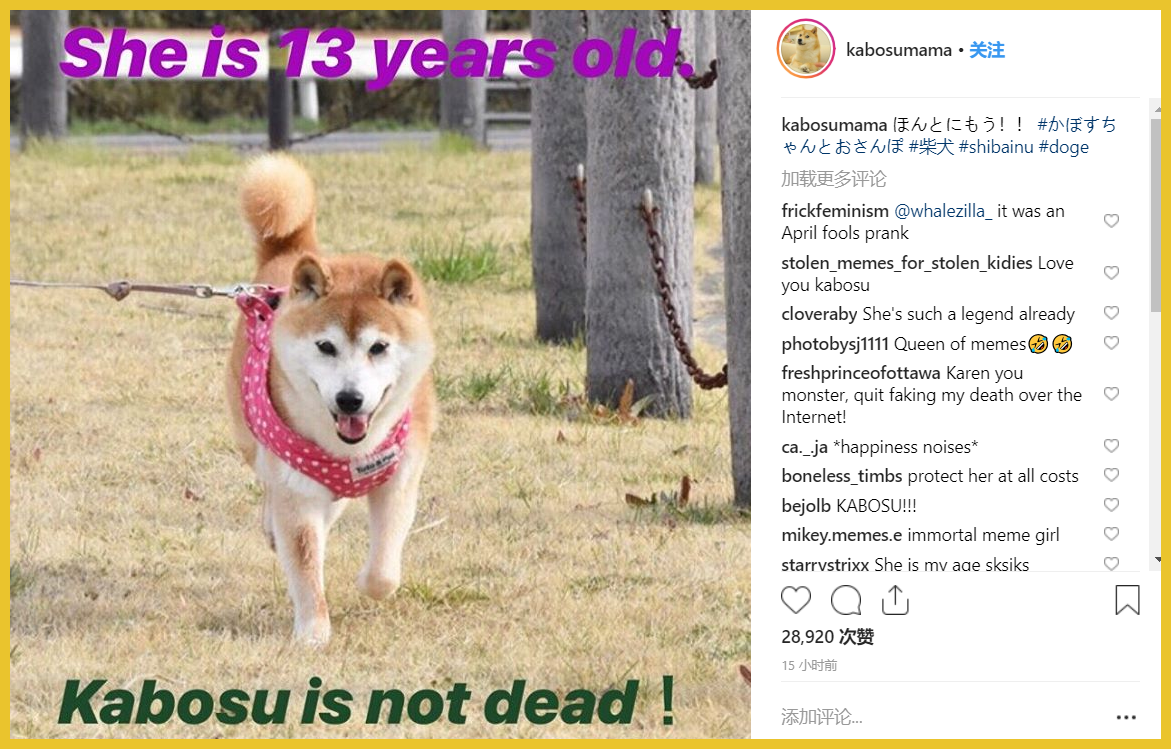Screen dimensions: 1171x749
Task: Open the three-dot more options menu
Action: [1126, 718]
